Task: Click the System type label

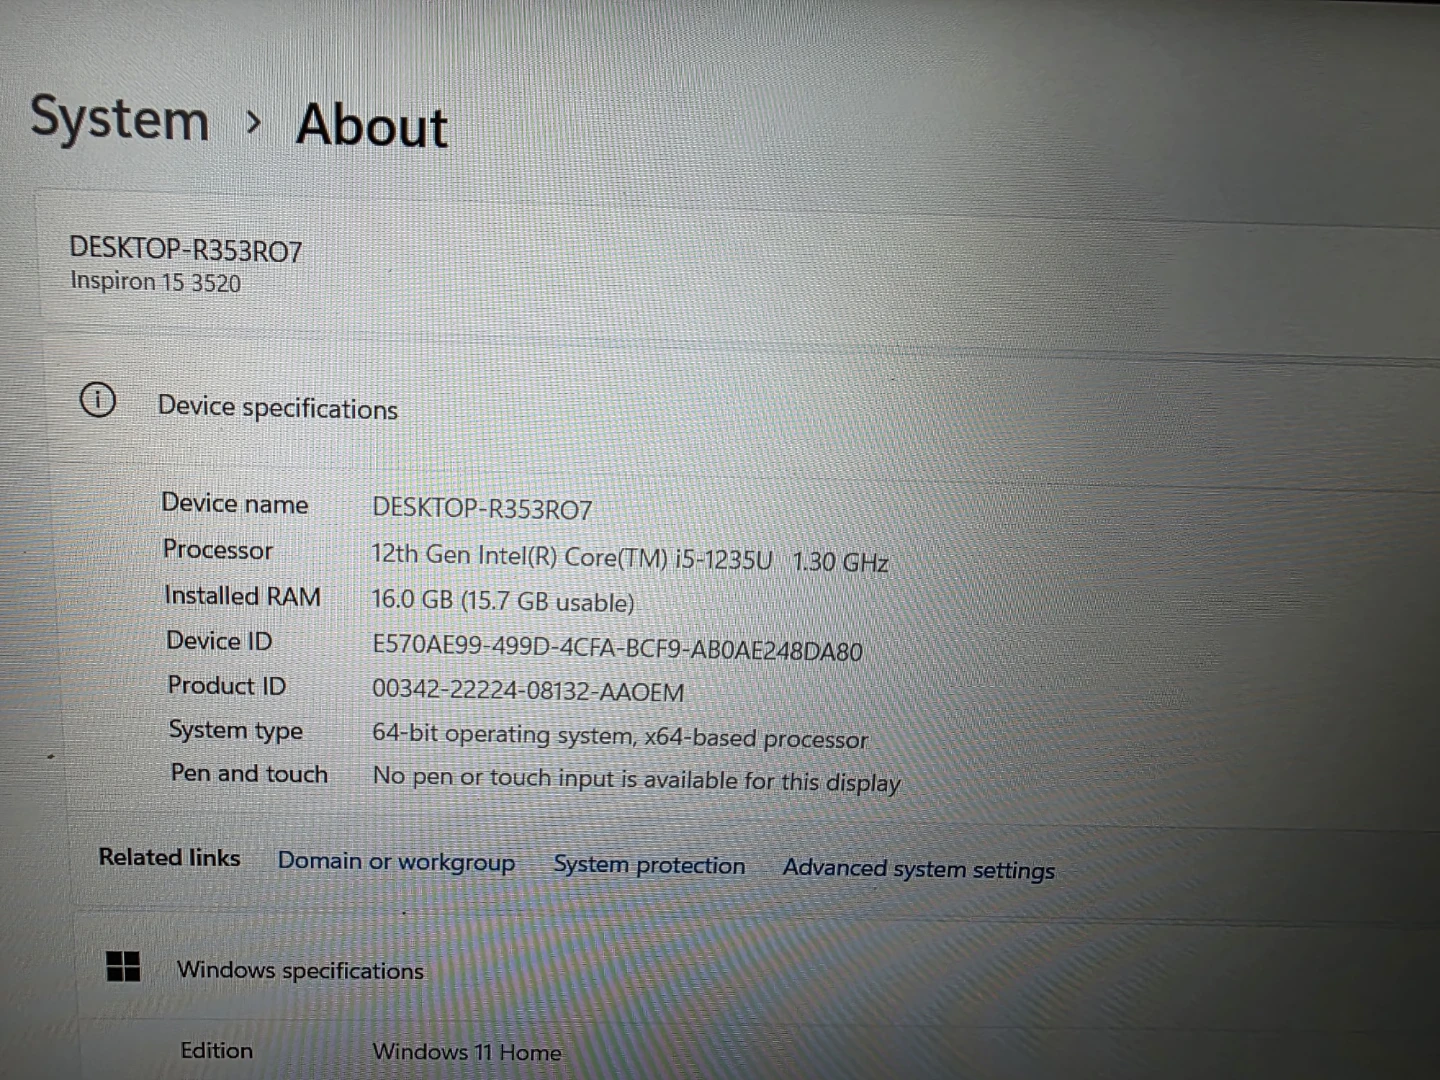Action: click(x=236, y=731)
